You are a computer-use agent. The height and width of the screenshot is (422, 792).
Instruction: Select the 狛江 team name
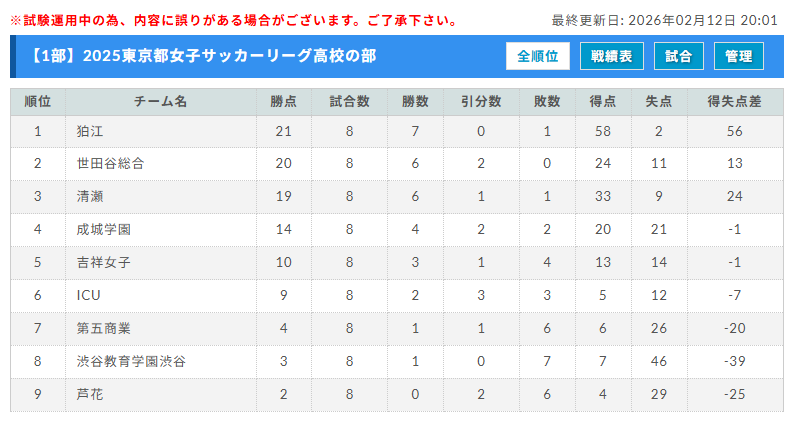(89, 131)
